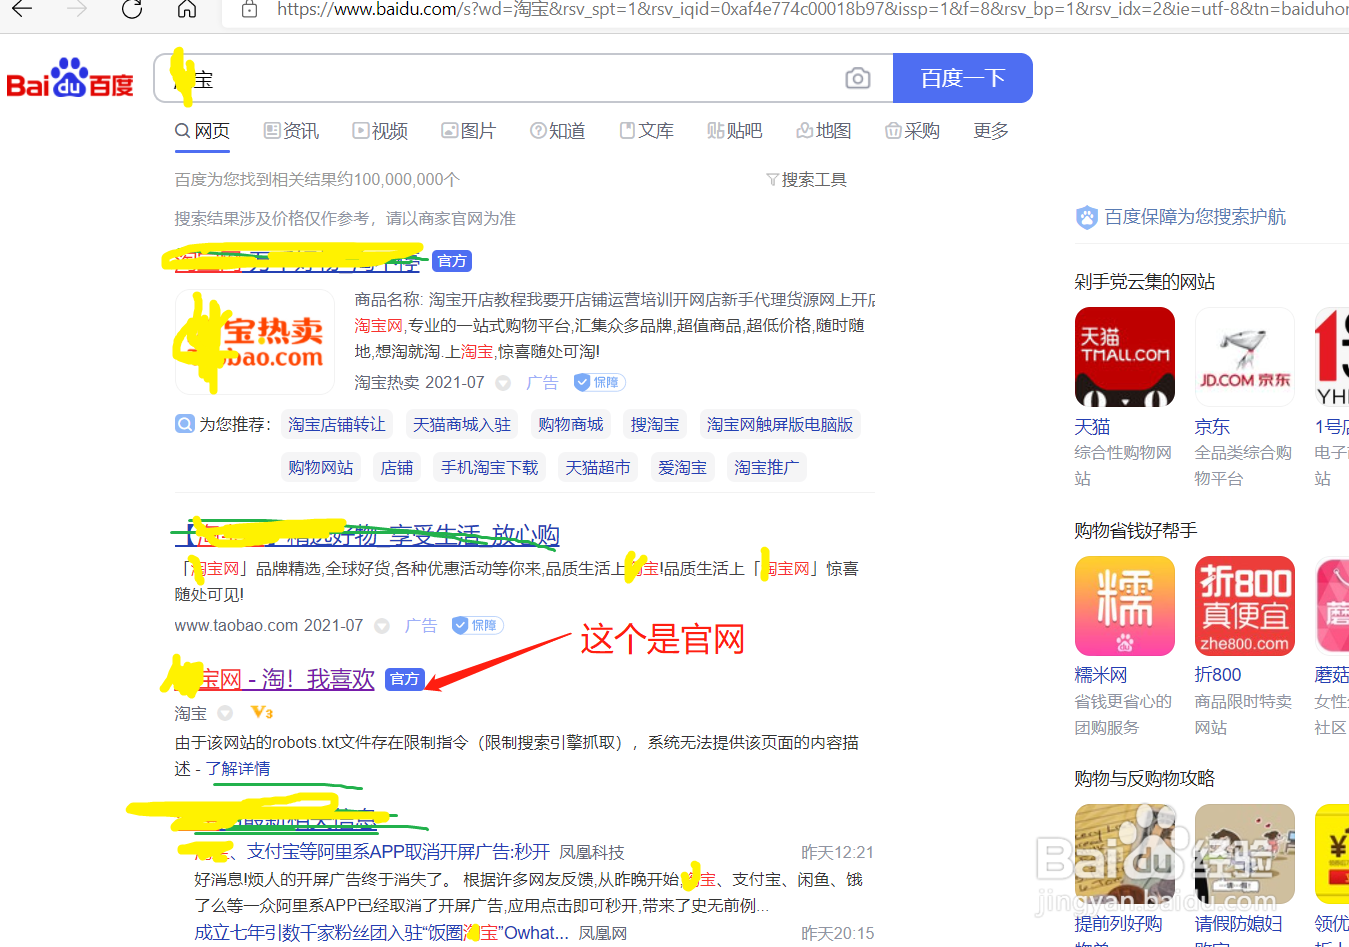Viewport: 1349px width, 947px height.
Task: Click 官方 badge on first result
Action: coord(452,261)
